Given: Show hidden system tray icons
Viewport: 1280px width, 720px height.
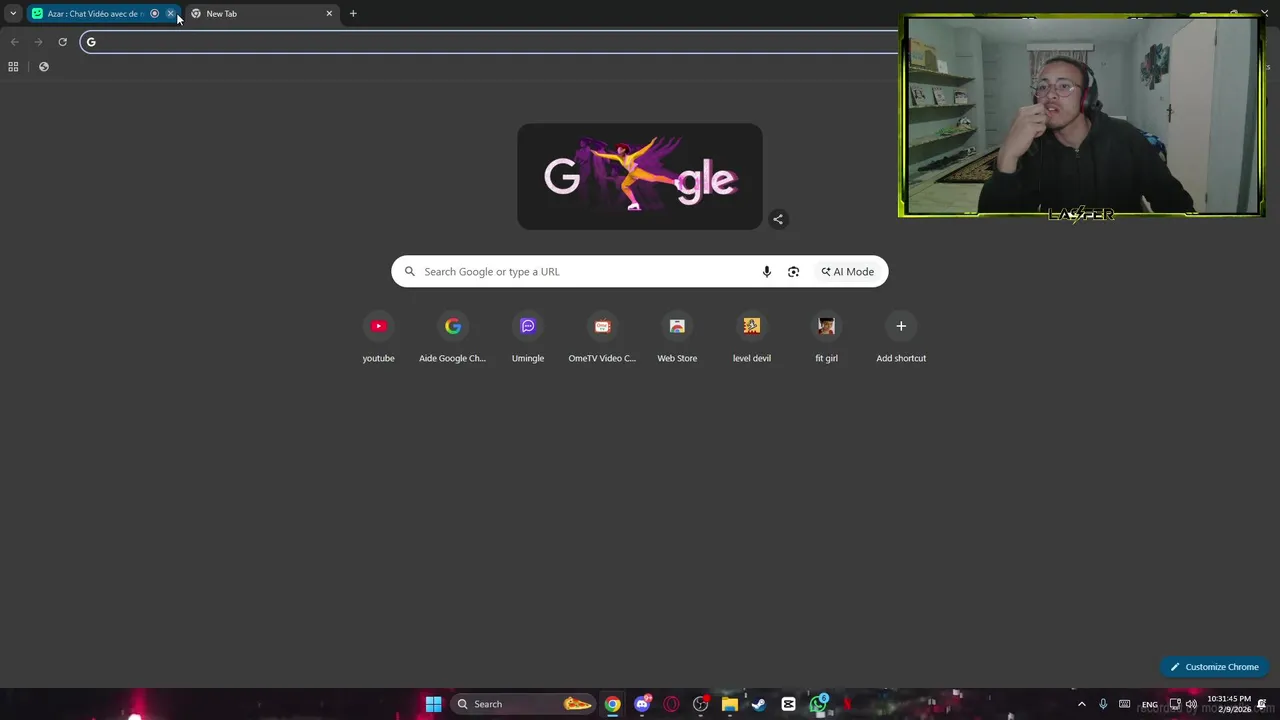Looking at the screenshot, I should 1081,704.
